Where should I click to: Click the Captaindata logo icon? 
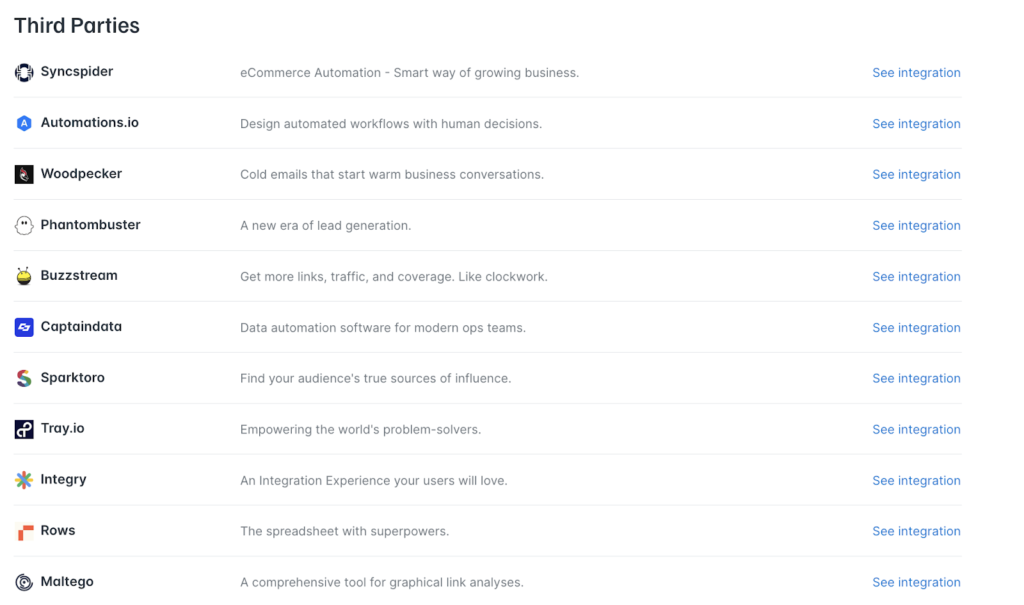(x=22, y=327)
